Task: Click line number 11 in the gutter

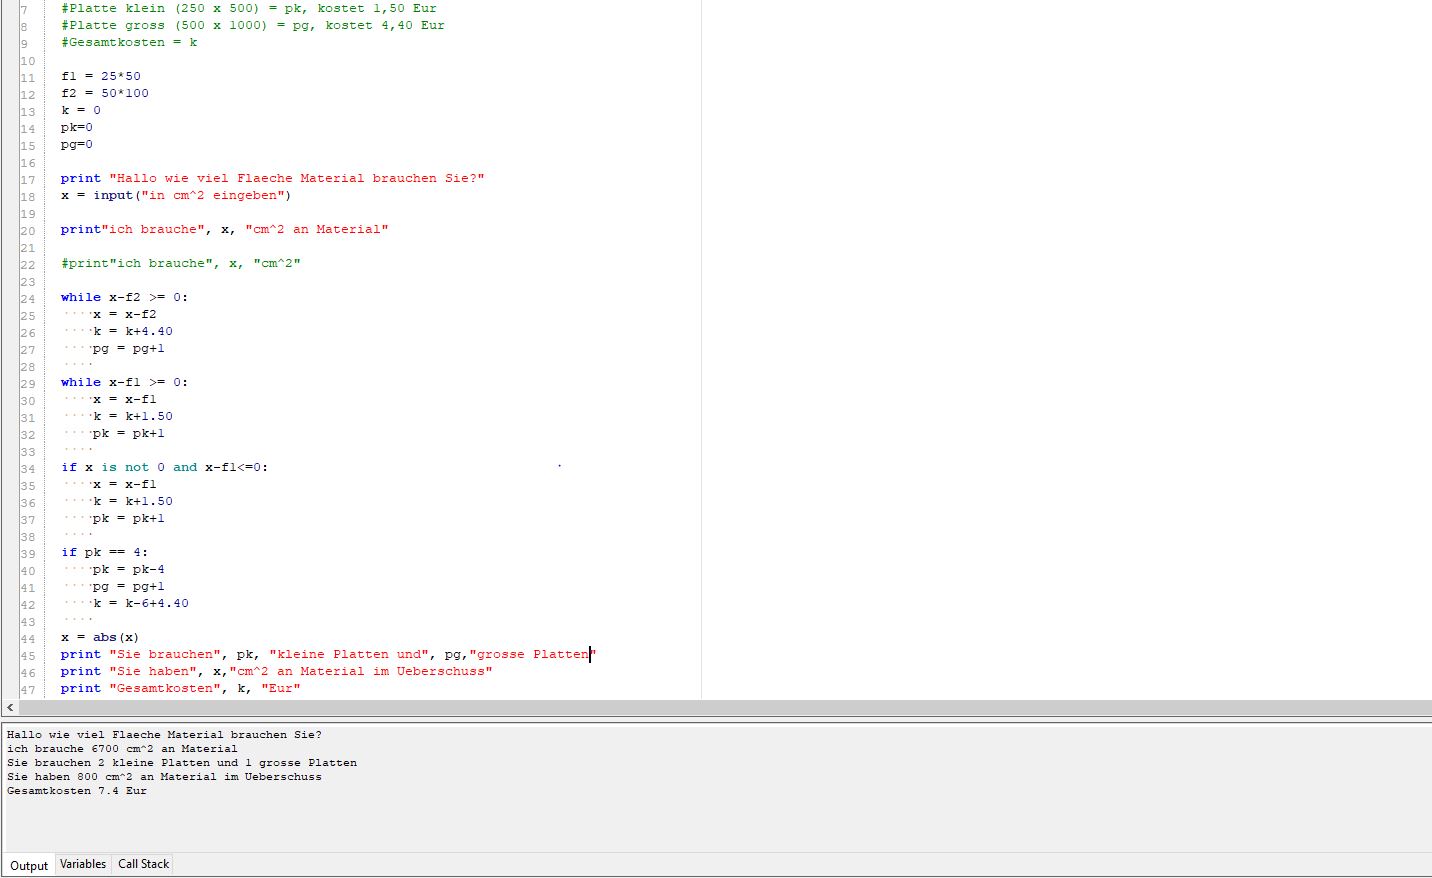Action: click(27, 76)
